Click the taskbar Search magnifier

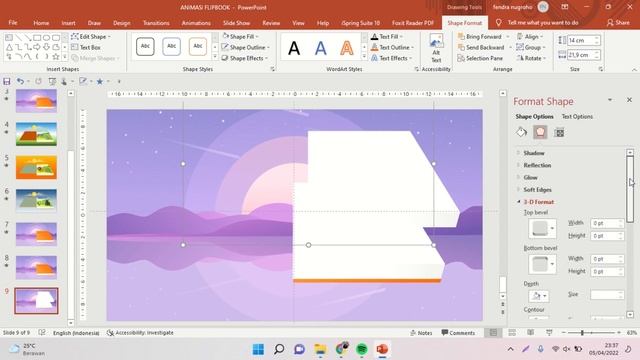(x=279, y=349)
